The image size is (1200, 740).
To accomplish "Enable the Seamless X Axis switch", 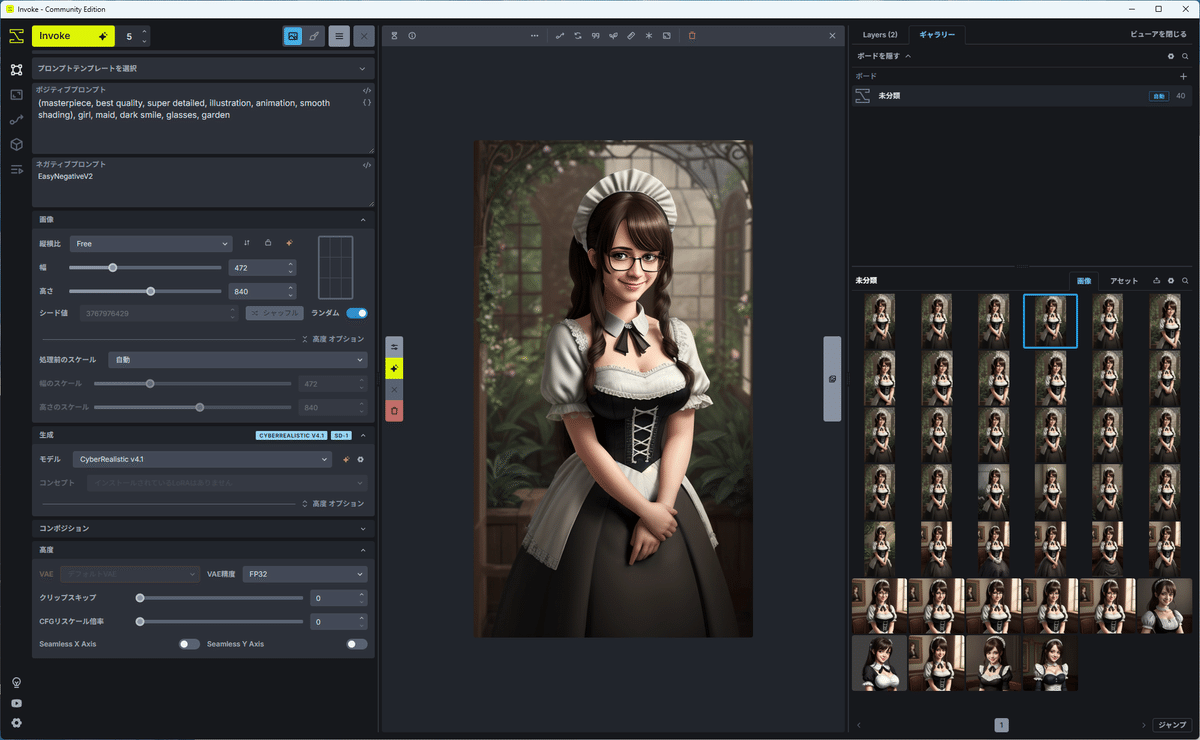I will [x=189, y=644].
